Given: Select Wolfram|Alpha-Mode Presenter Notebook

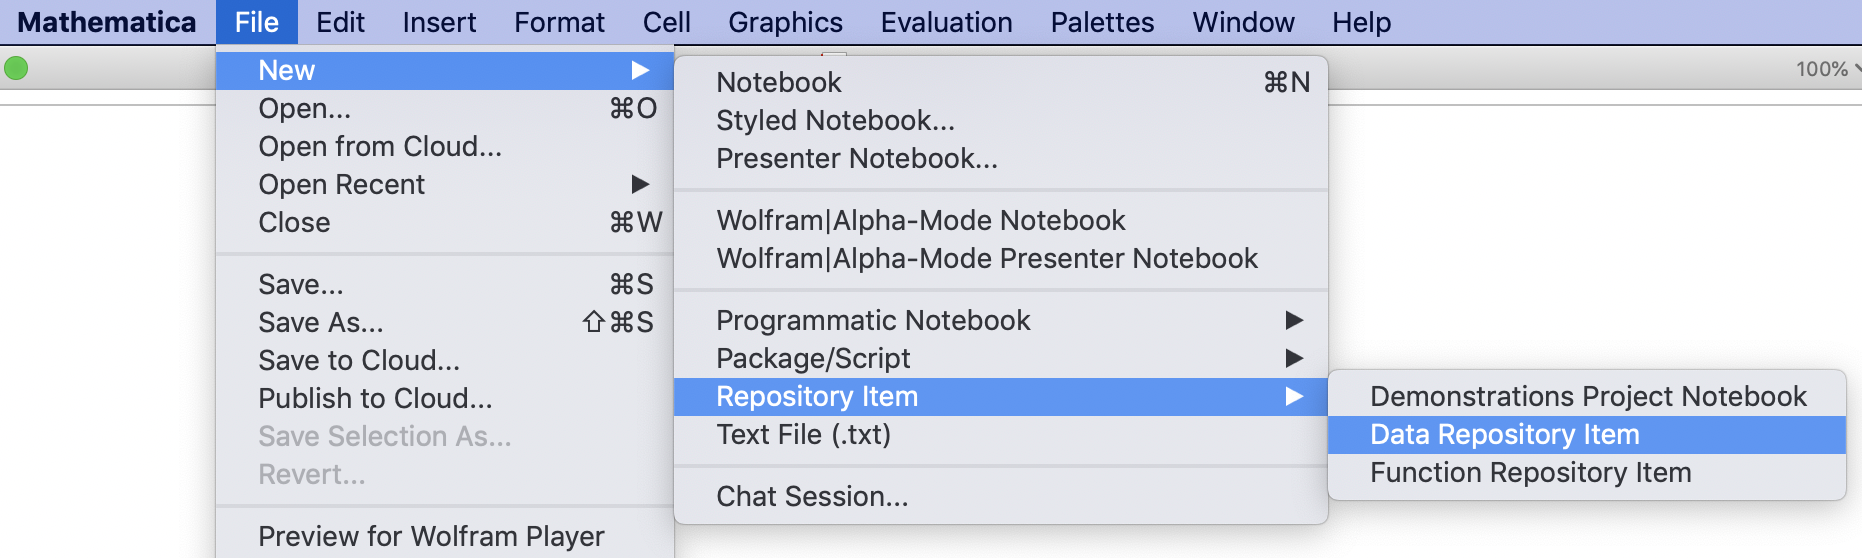Looking at the screenshot, I should [986, 258].
